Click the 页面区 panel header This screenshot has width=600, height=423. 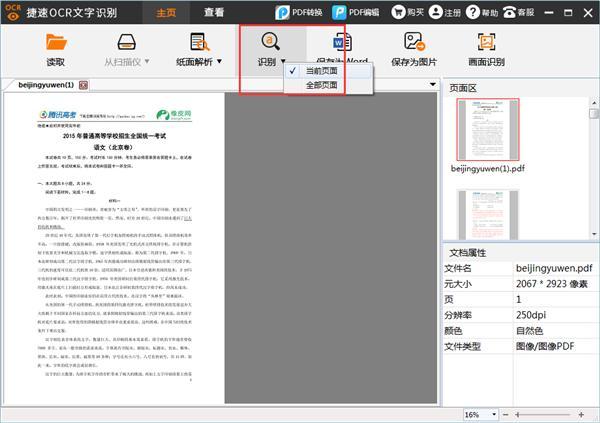click(463, 88)
